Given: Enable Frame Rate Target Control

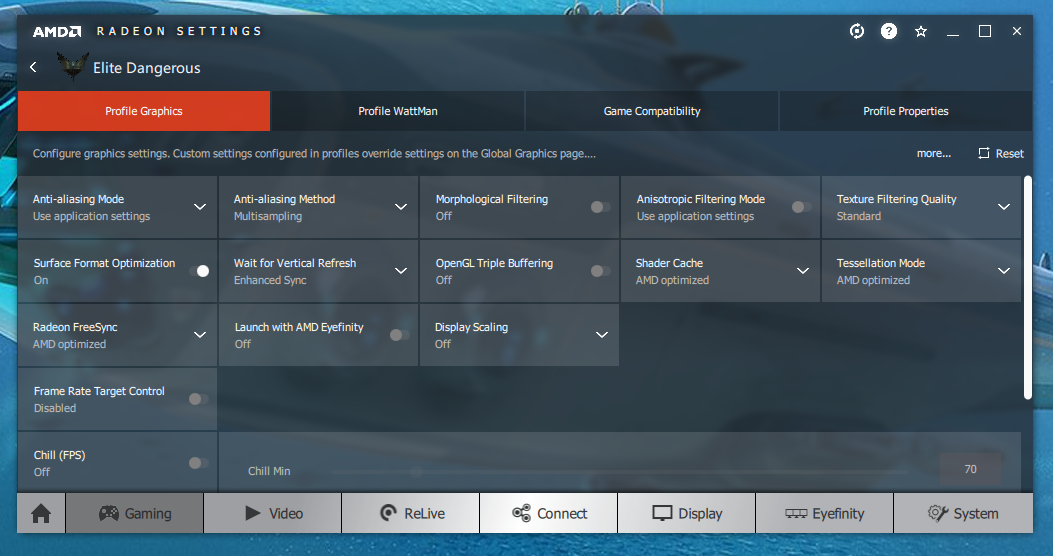Looking at the screenshot, I should pyautogui.click(x=199, y=399).
